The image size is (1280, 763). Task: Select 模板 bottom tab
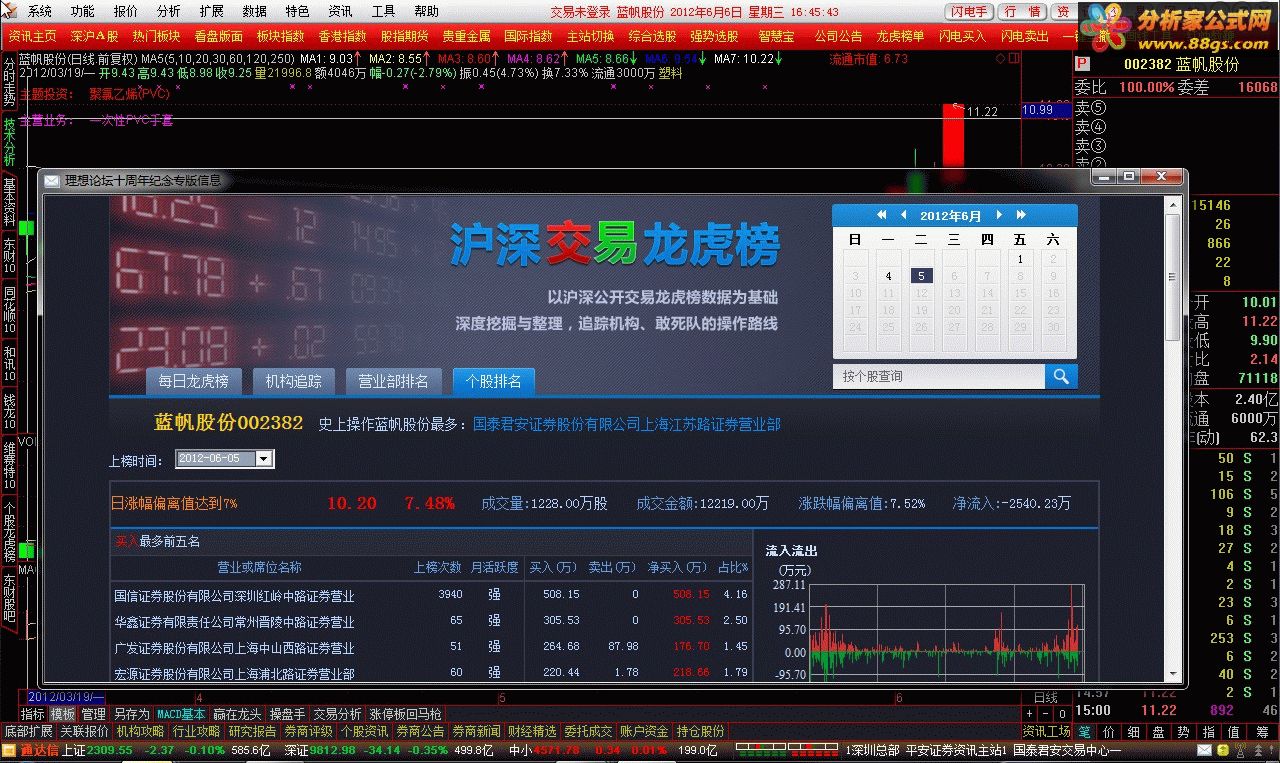click(x=63, y=714)
